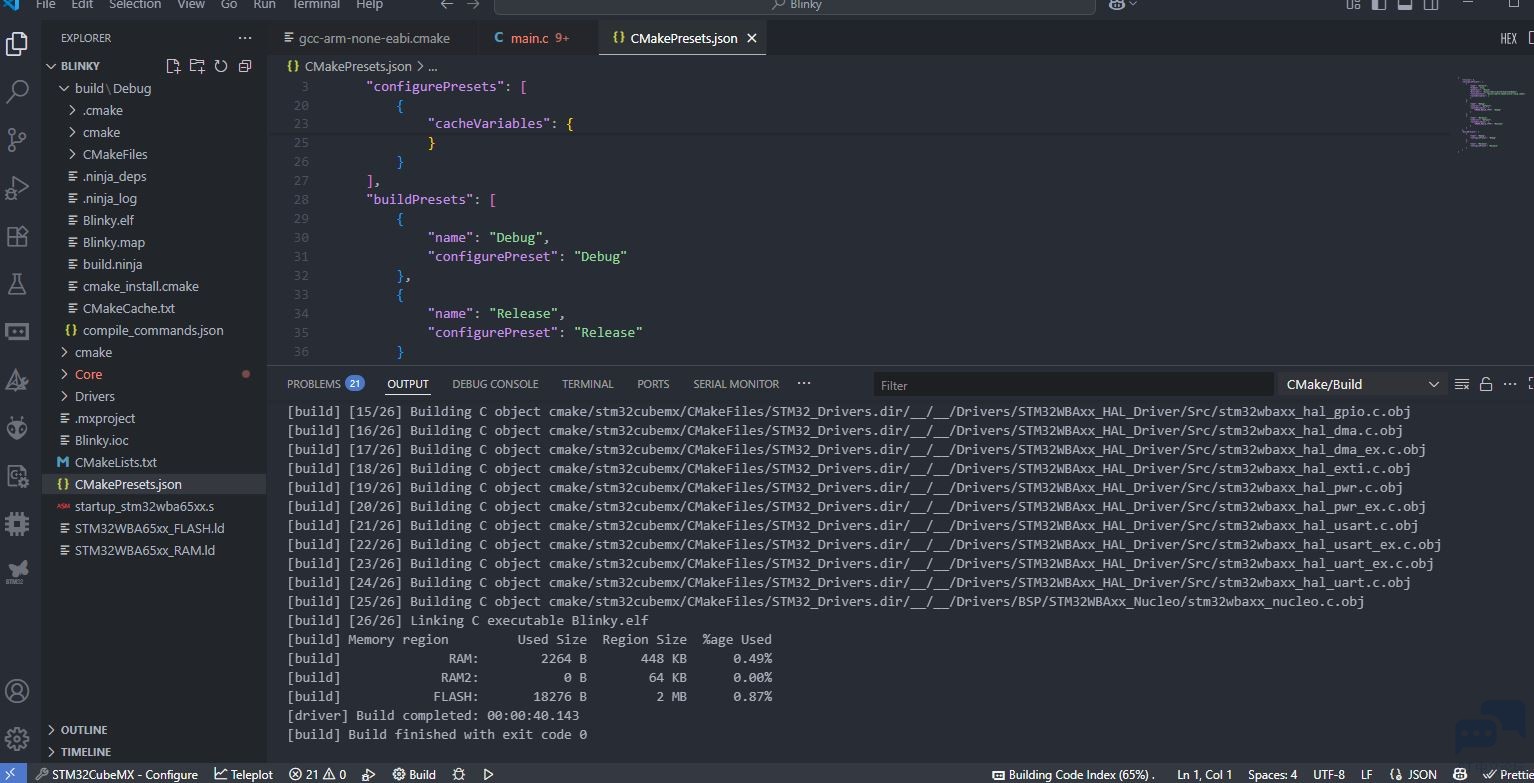1534x783 pixels.
Task: Click the UTF-8 encoding indicator
Action: (x=1328, y=774)
